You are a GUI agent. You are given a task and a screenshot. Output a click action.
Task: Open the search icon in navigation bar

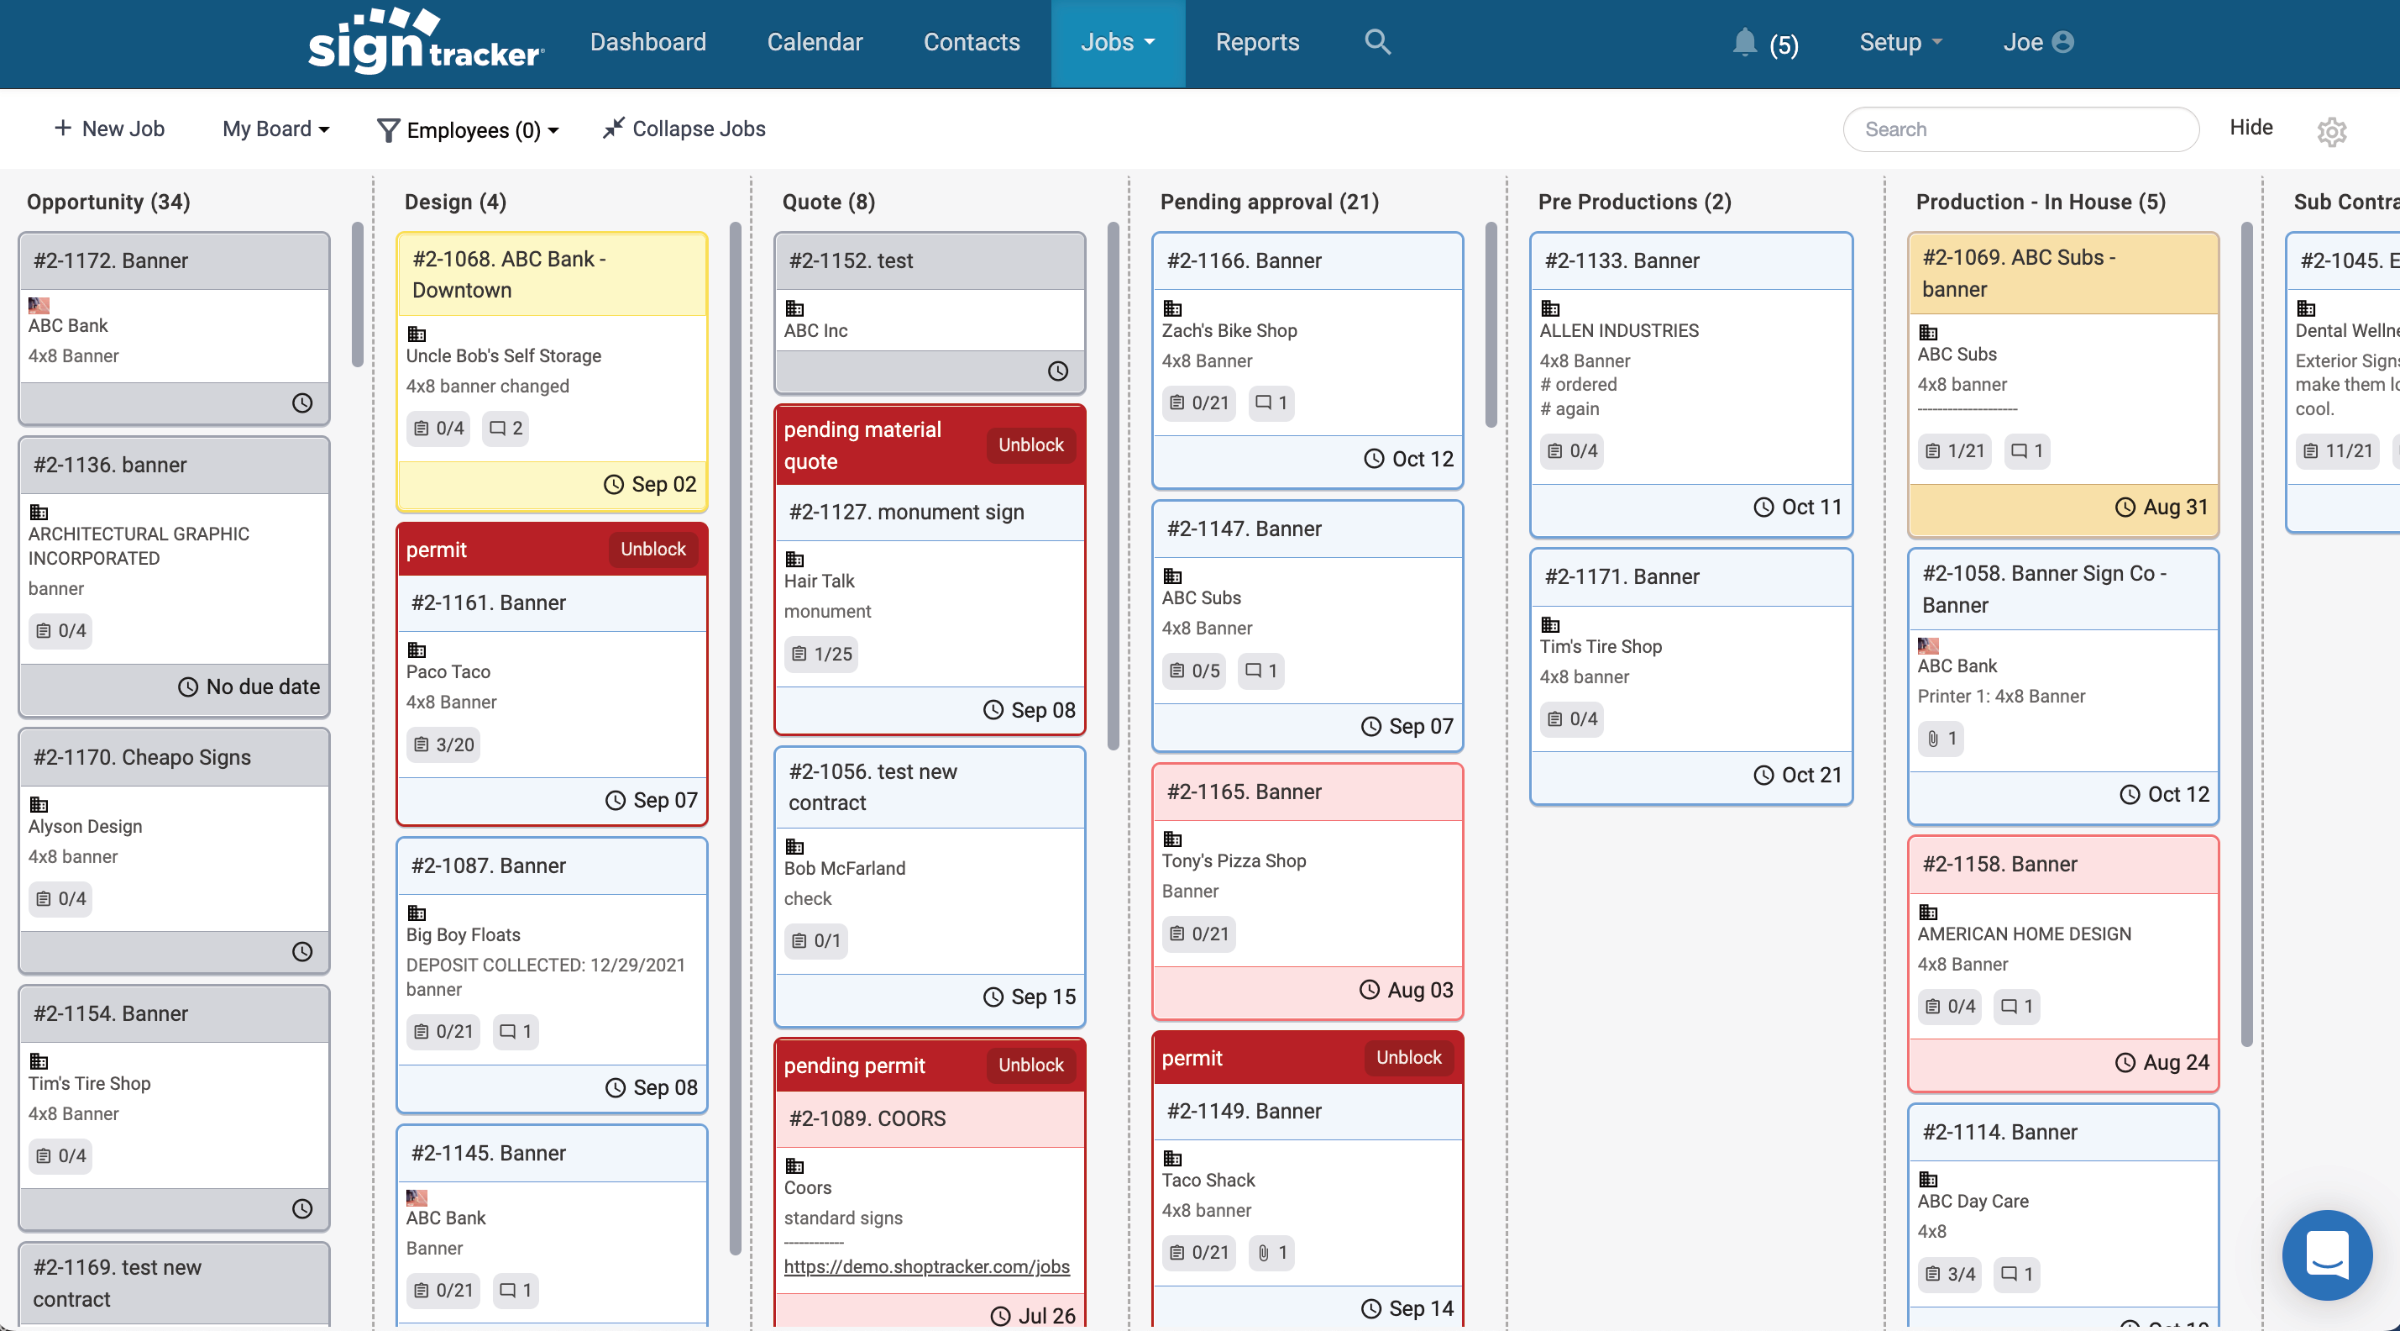click(1376, 43)
